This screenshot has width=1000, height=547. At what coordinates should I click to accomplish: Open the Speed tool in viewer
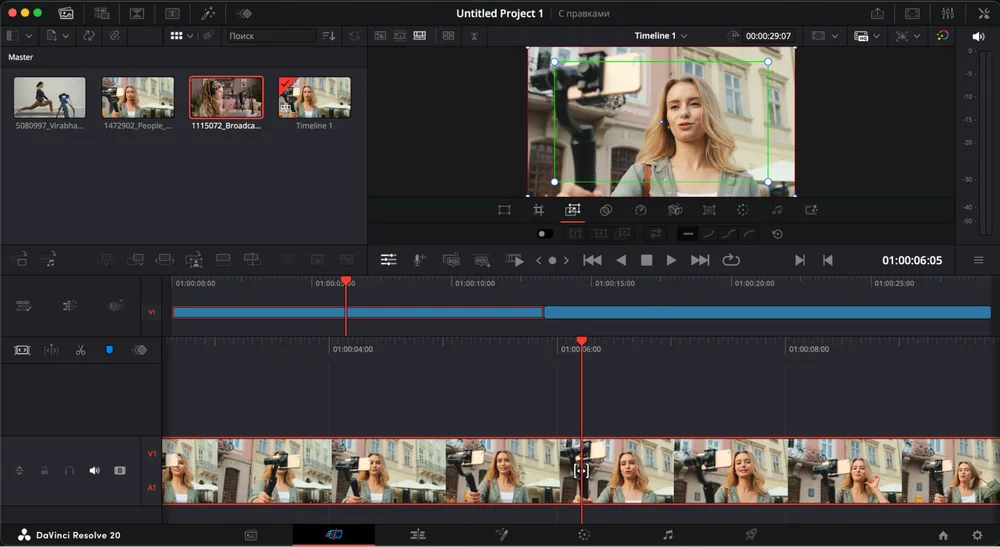[x=641, y=210]
